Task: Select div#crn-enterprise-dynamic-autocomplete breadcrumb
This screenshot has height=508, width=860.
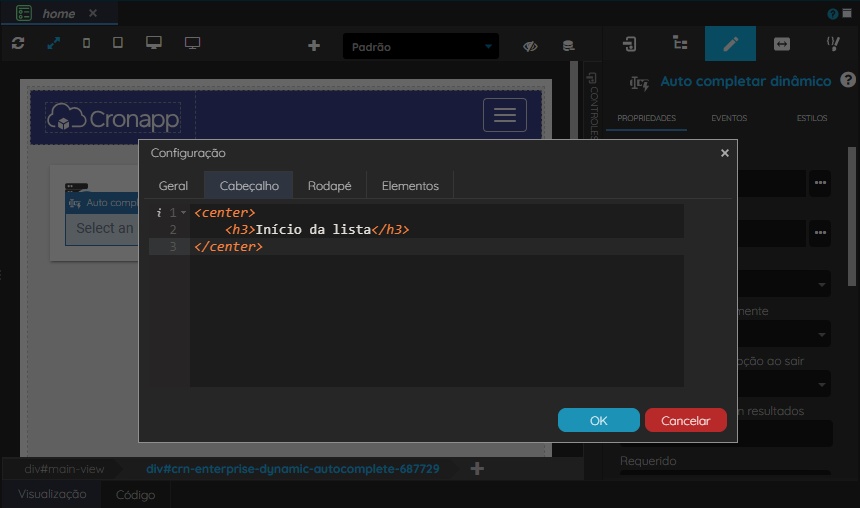Action: [292, 469]
